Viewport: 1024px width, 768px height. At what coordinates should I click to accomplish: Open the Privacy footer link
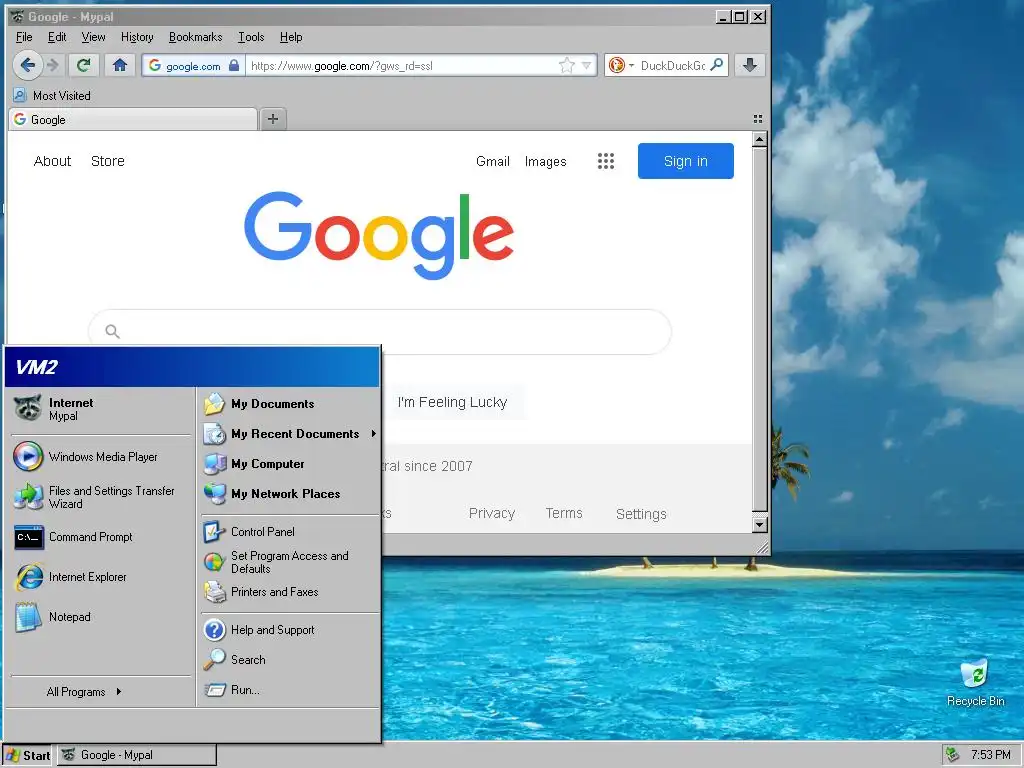(x=492, y=513)
